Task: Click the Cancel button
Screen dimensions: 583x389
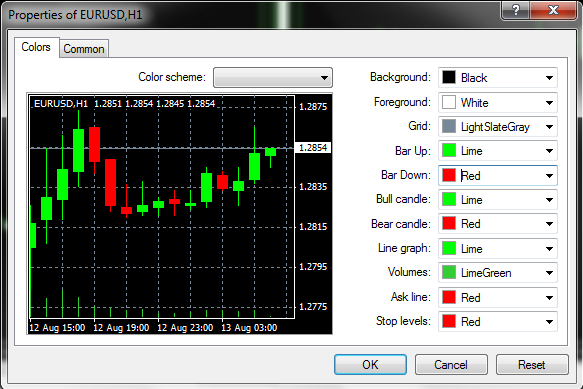Action: point(451,364)
